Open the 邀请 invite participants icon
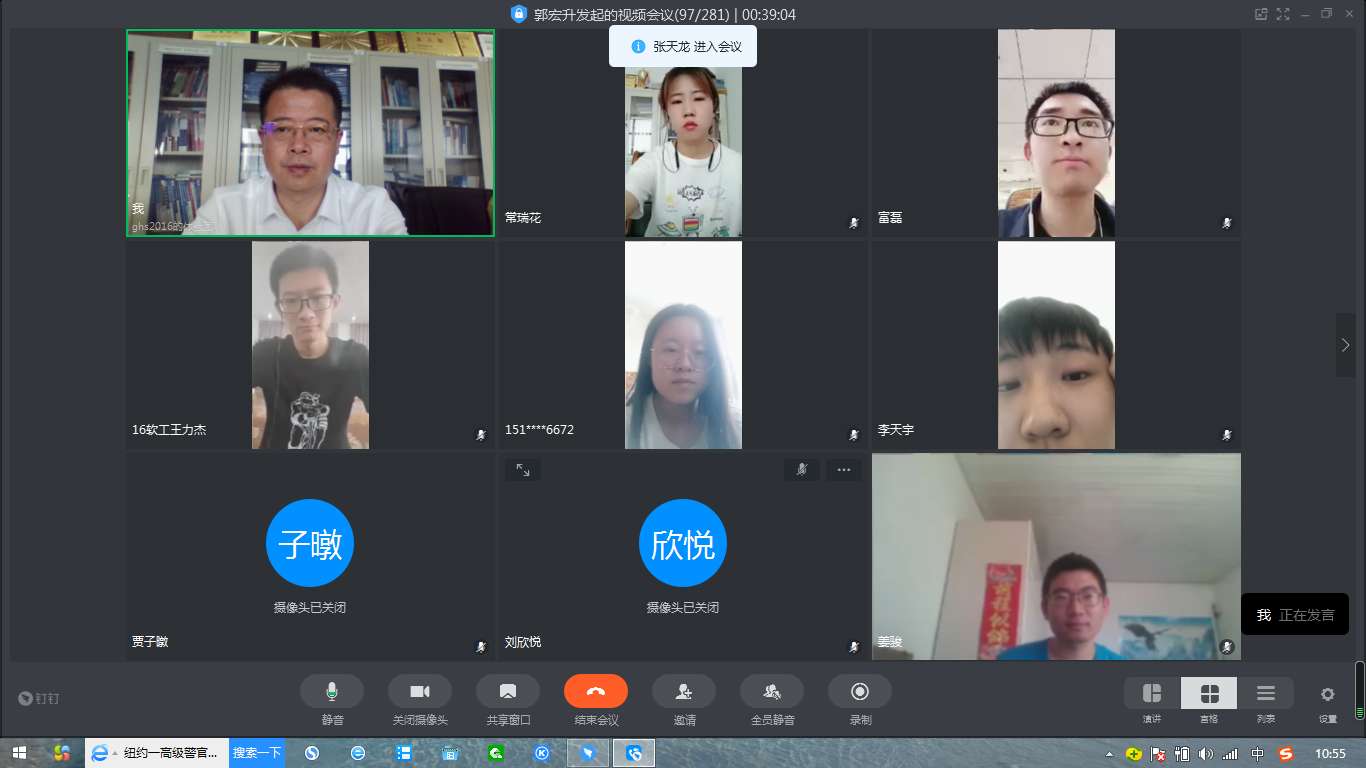Screen dimensions: 1366x768 point(684,692)
